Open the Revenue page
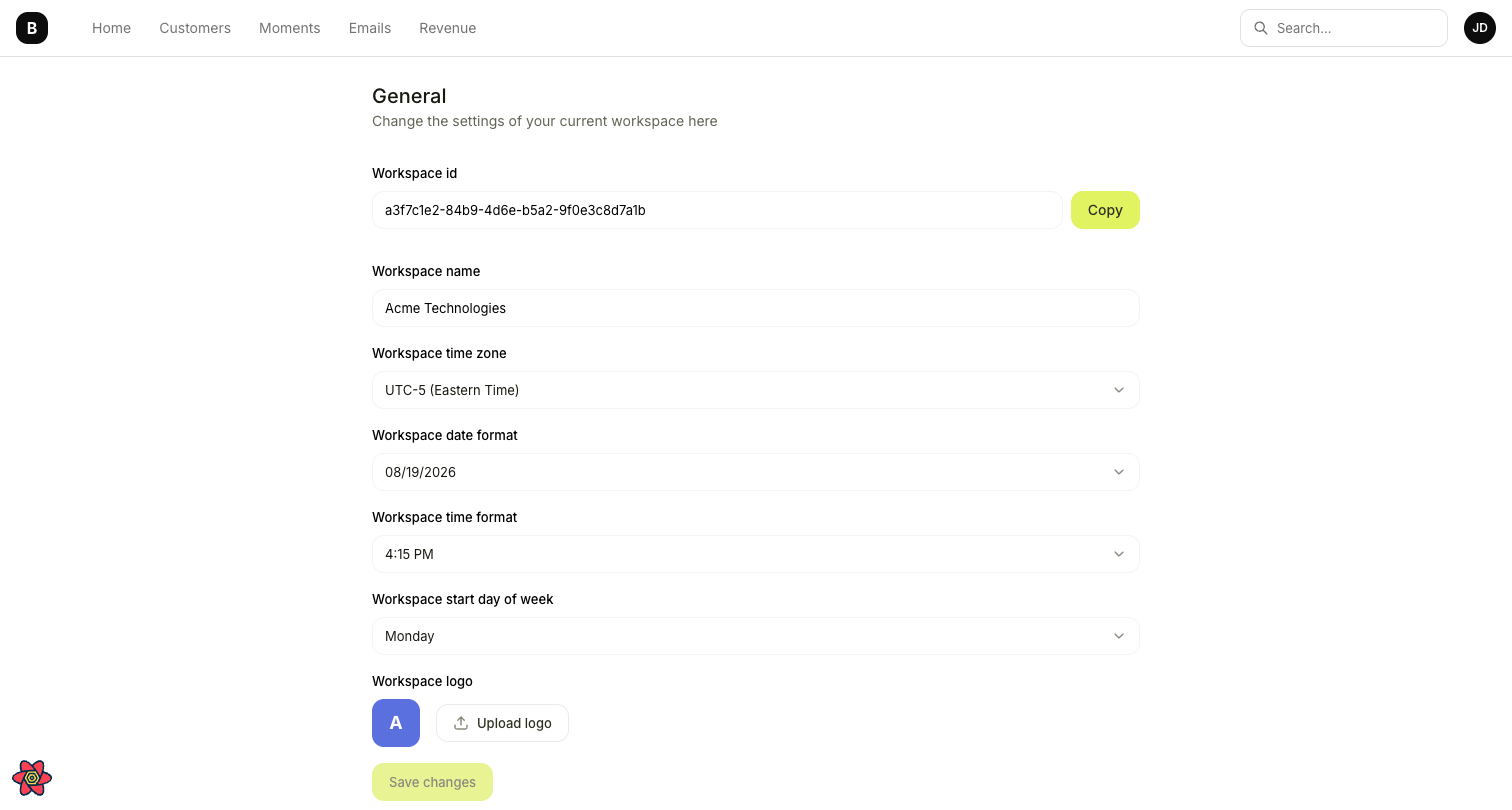The height and width of the screenshot is (810, 1512). tap(447, 28)
